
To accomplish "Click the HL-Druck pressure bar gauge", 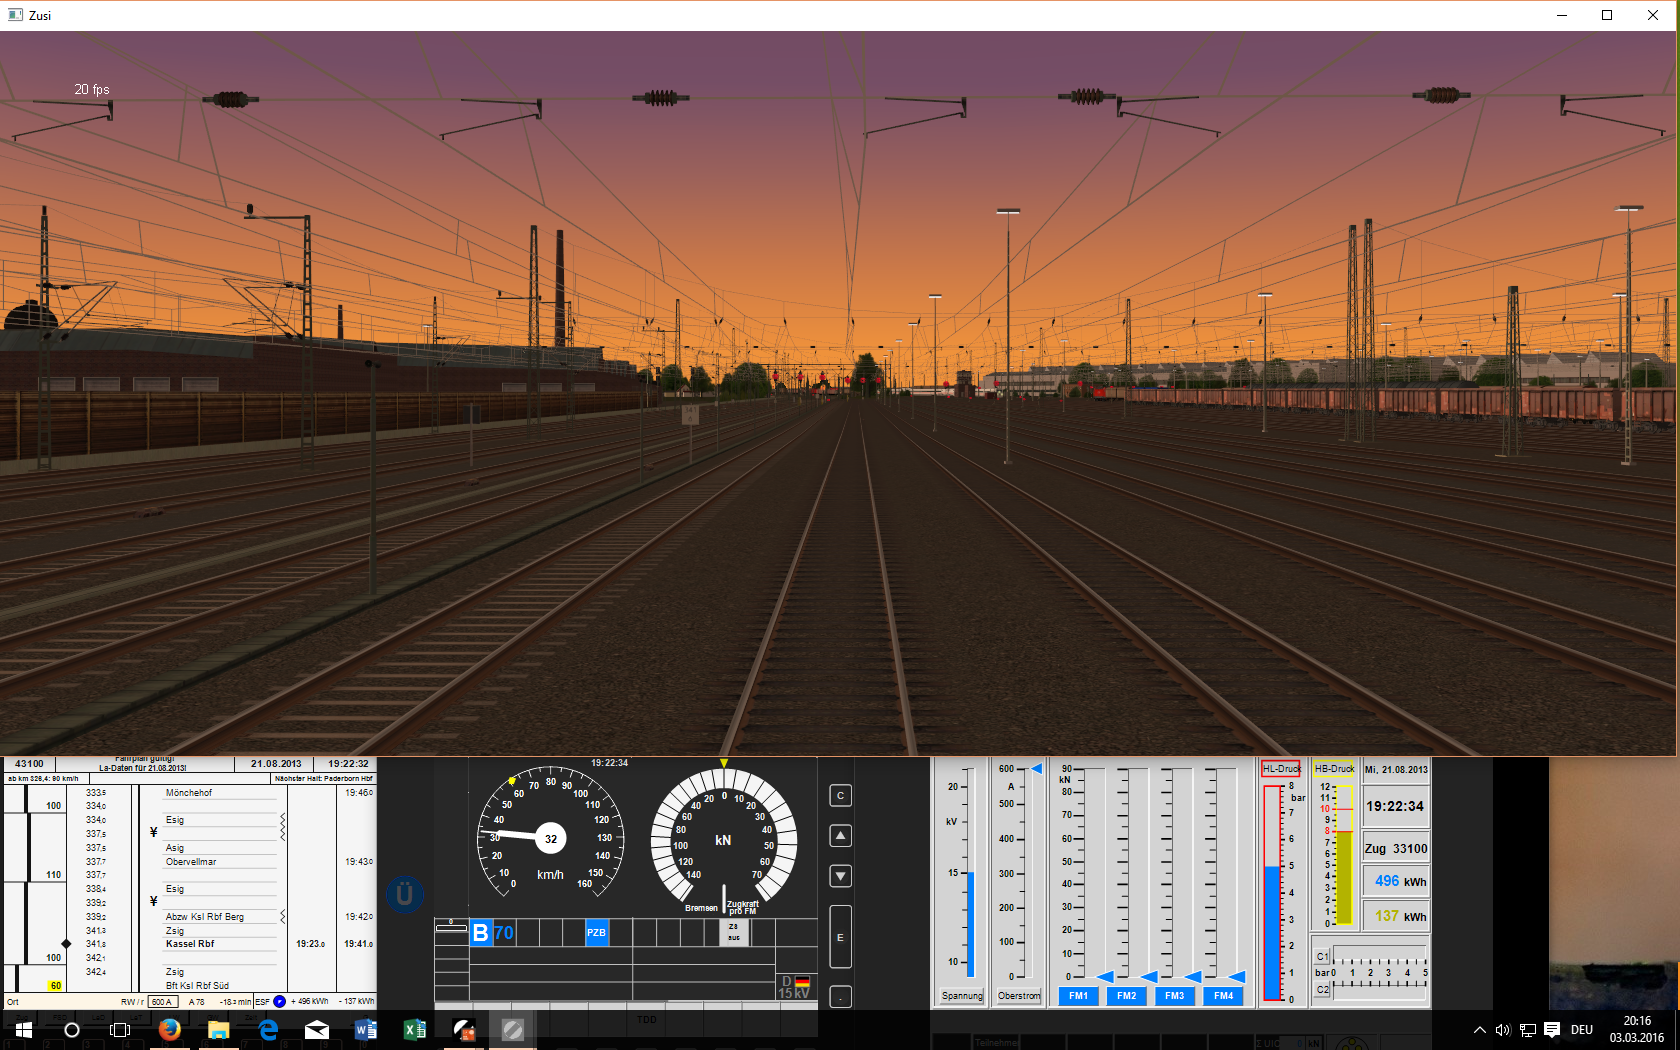I will (1272, 893).
